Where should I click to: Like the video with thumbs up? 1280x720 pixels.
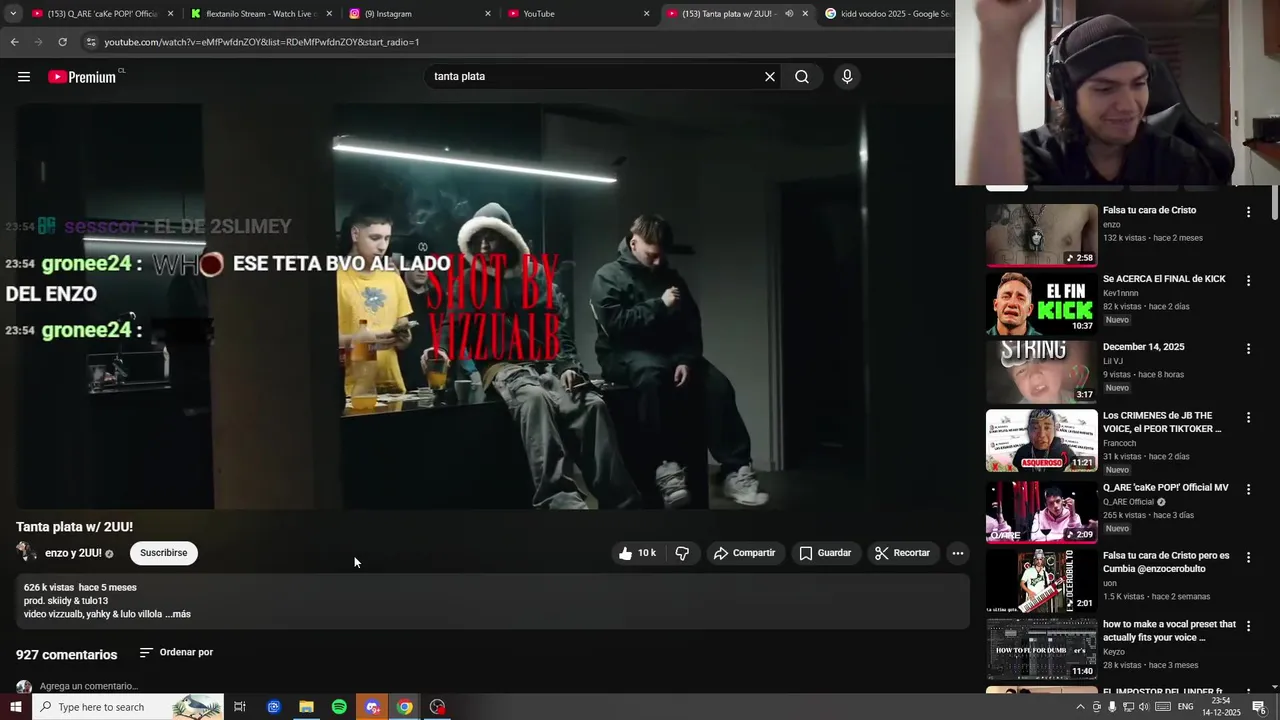tap(637, 553)
